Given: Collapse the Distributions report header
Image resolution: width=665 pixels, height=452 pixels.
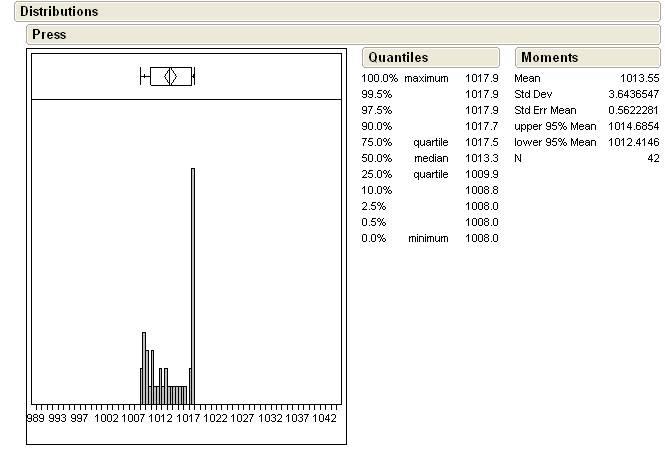Looking at the screenshot, I should click(59, 12).
